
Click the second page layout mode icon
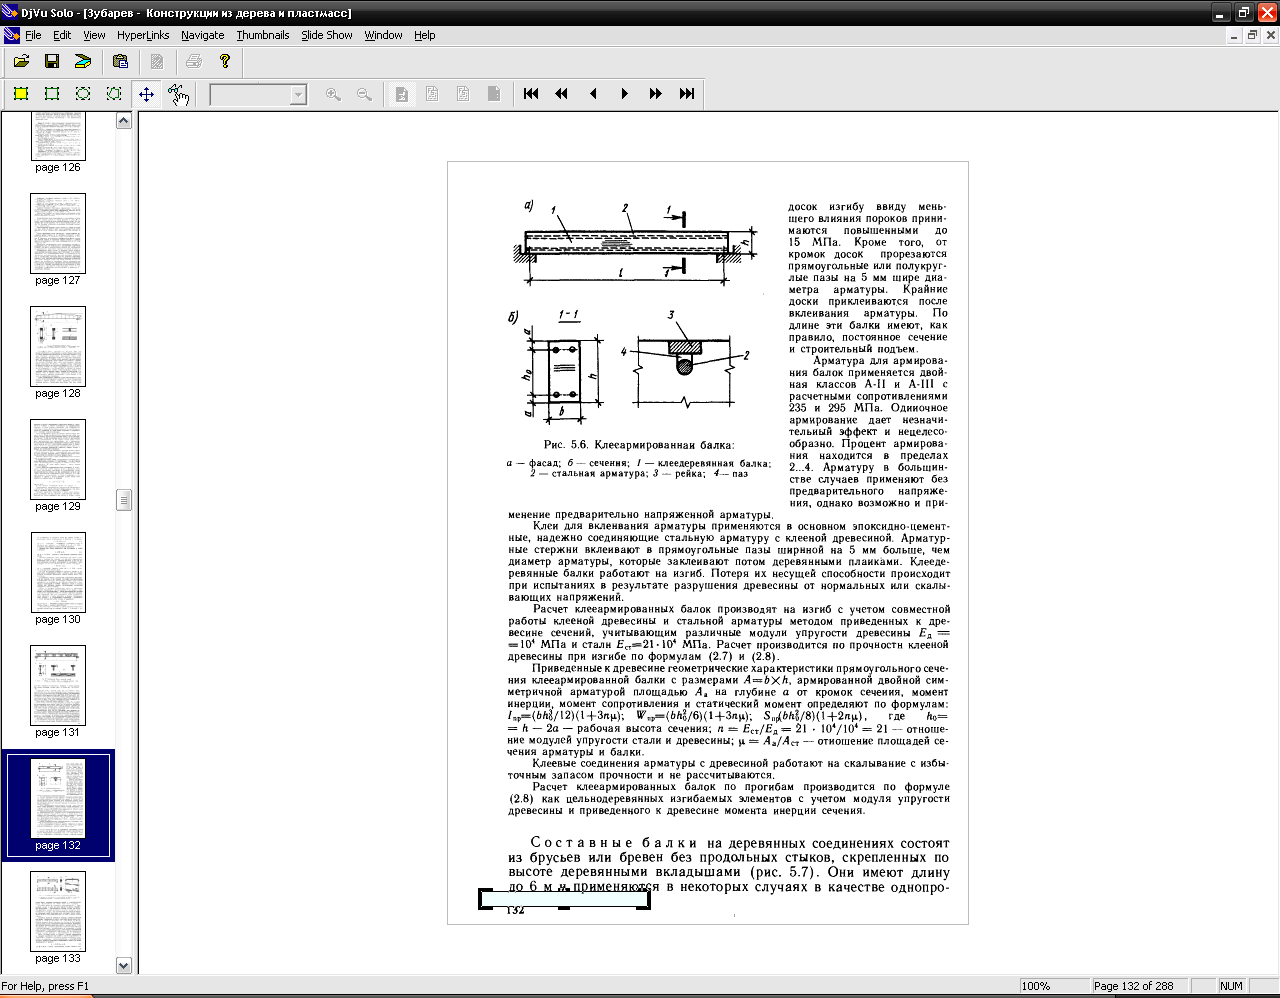pos(432,94)
